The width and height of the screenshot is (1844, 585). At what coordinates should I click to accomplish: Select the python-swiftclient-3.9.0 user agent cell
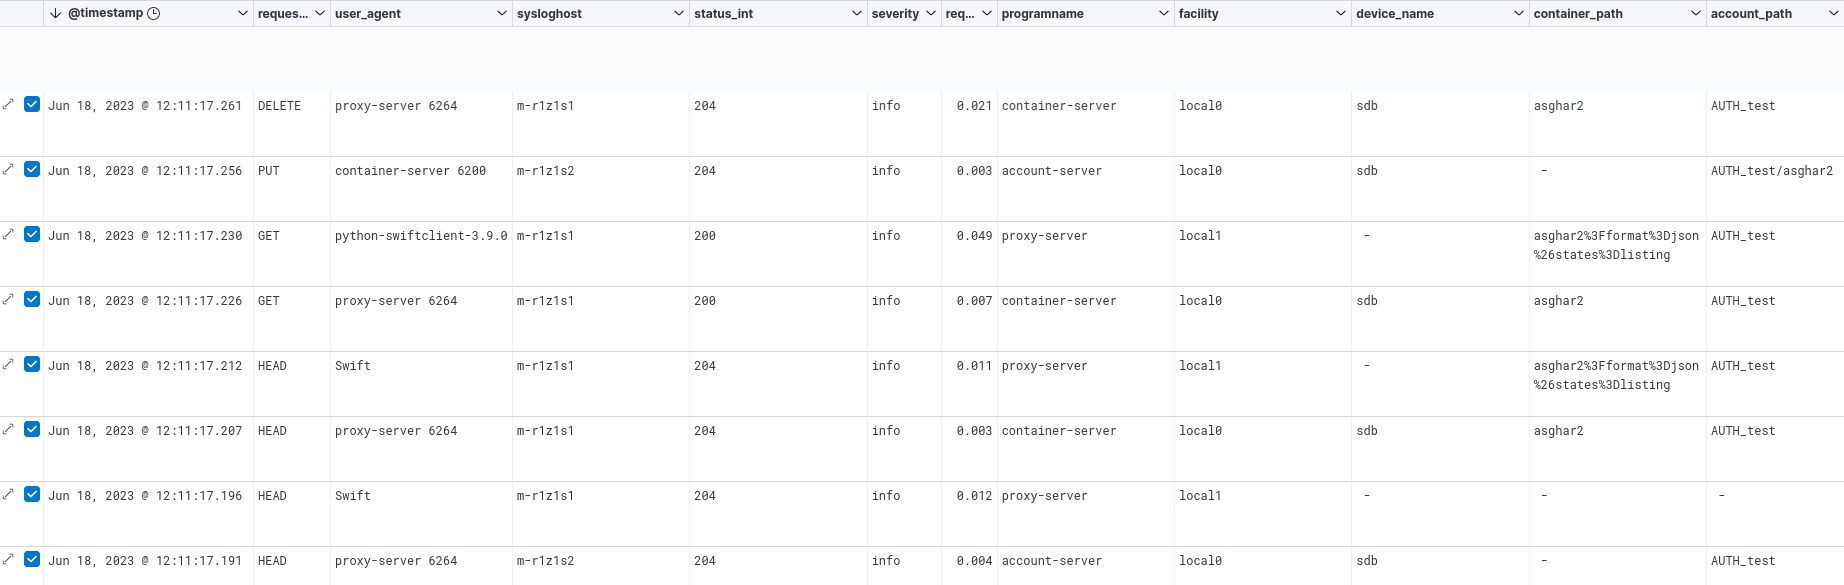click(x=421, y=236)
